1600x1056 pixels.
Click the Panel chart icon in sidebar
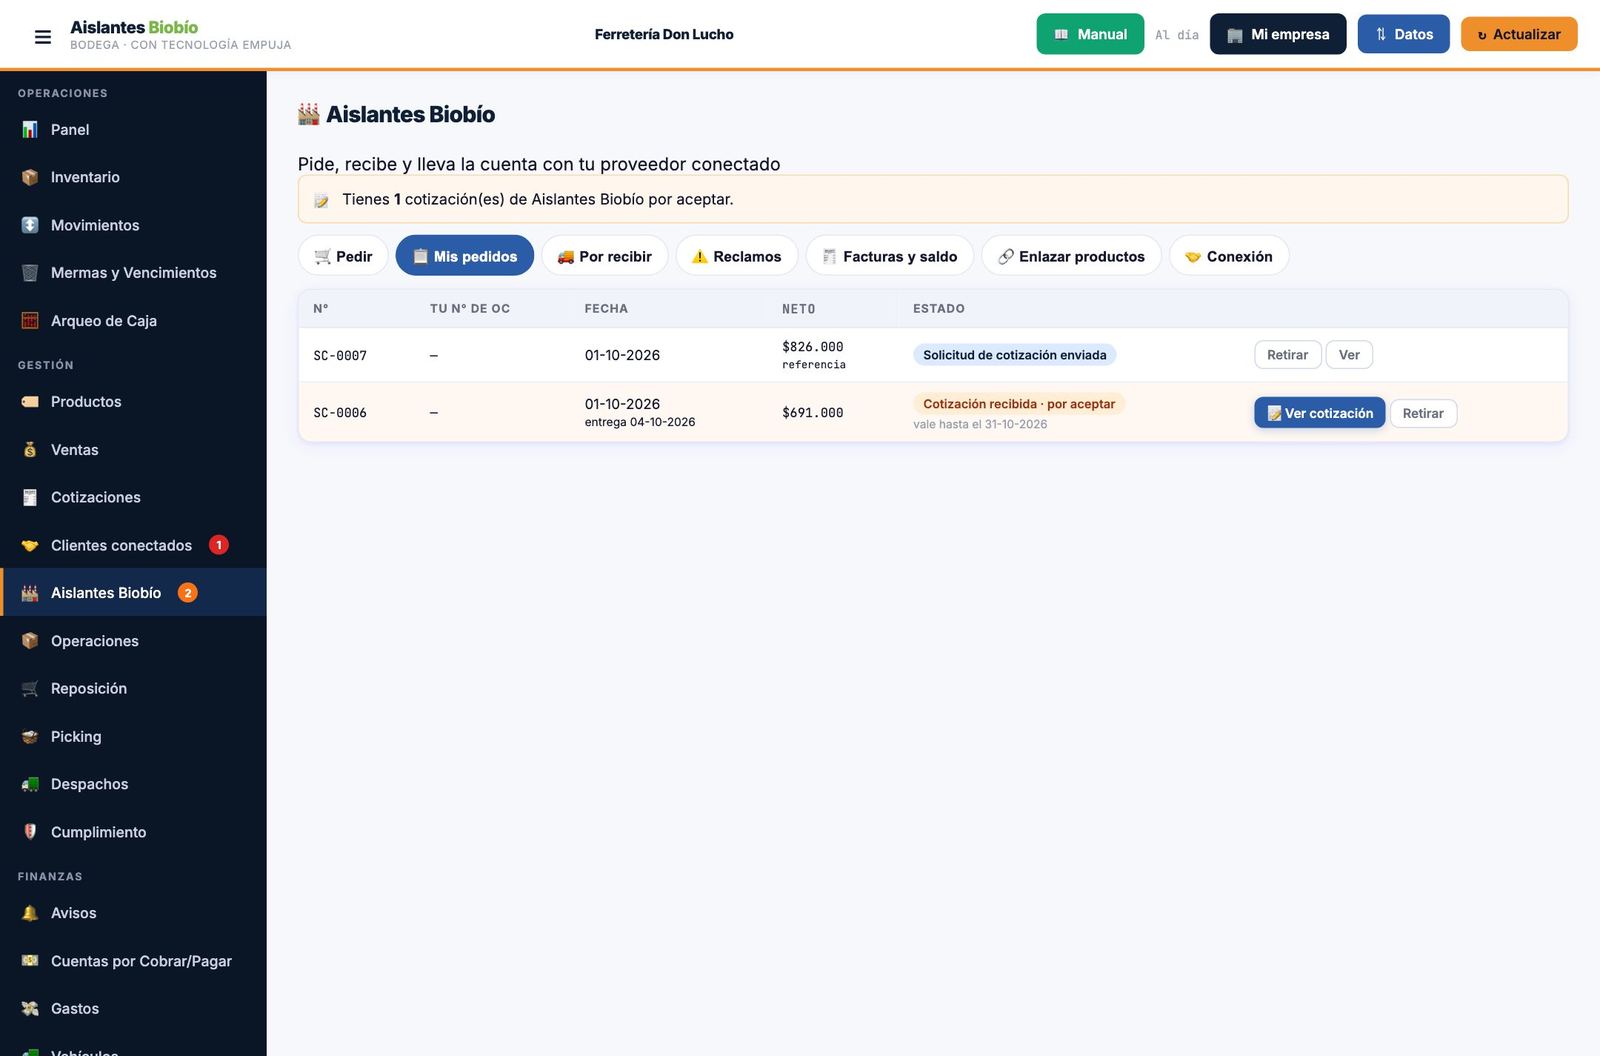click(x=30, y=130)
